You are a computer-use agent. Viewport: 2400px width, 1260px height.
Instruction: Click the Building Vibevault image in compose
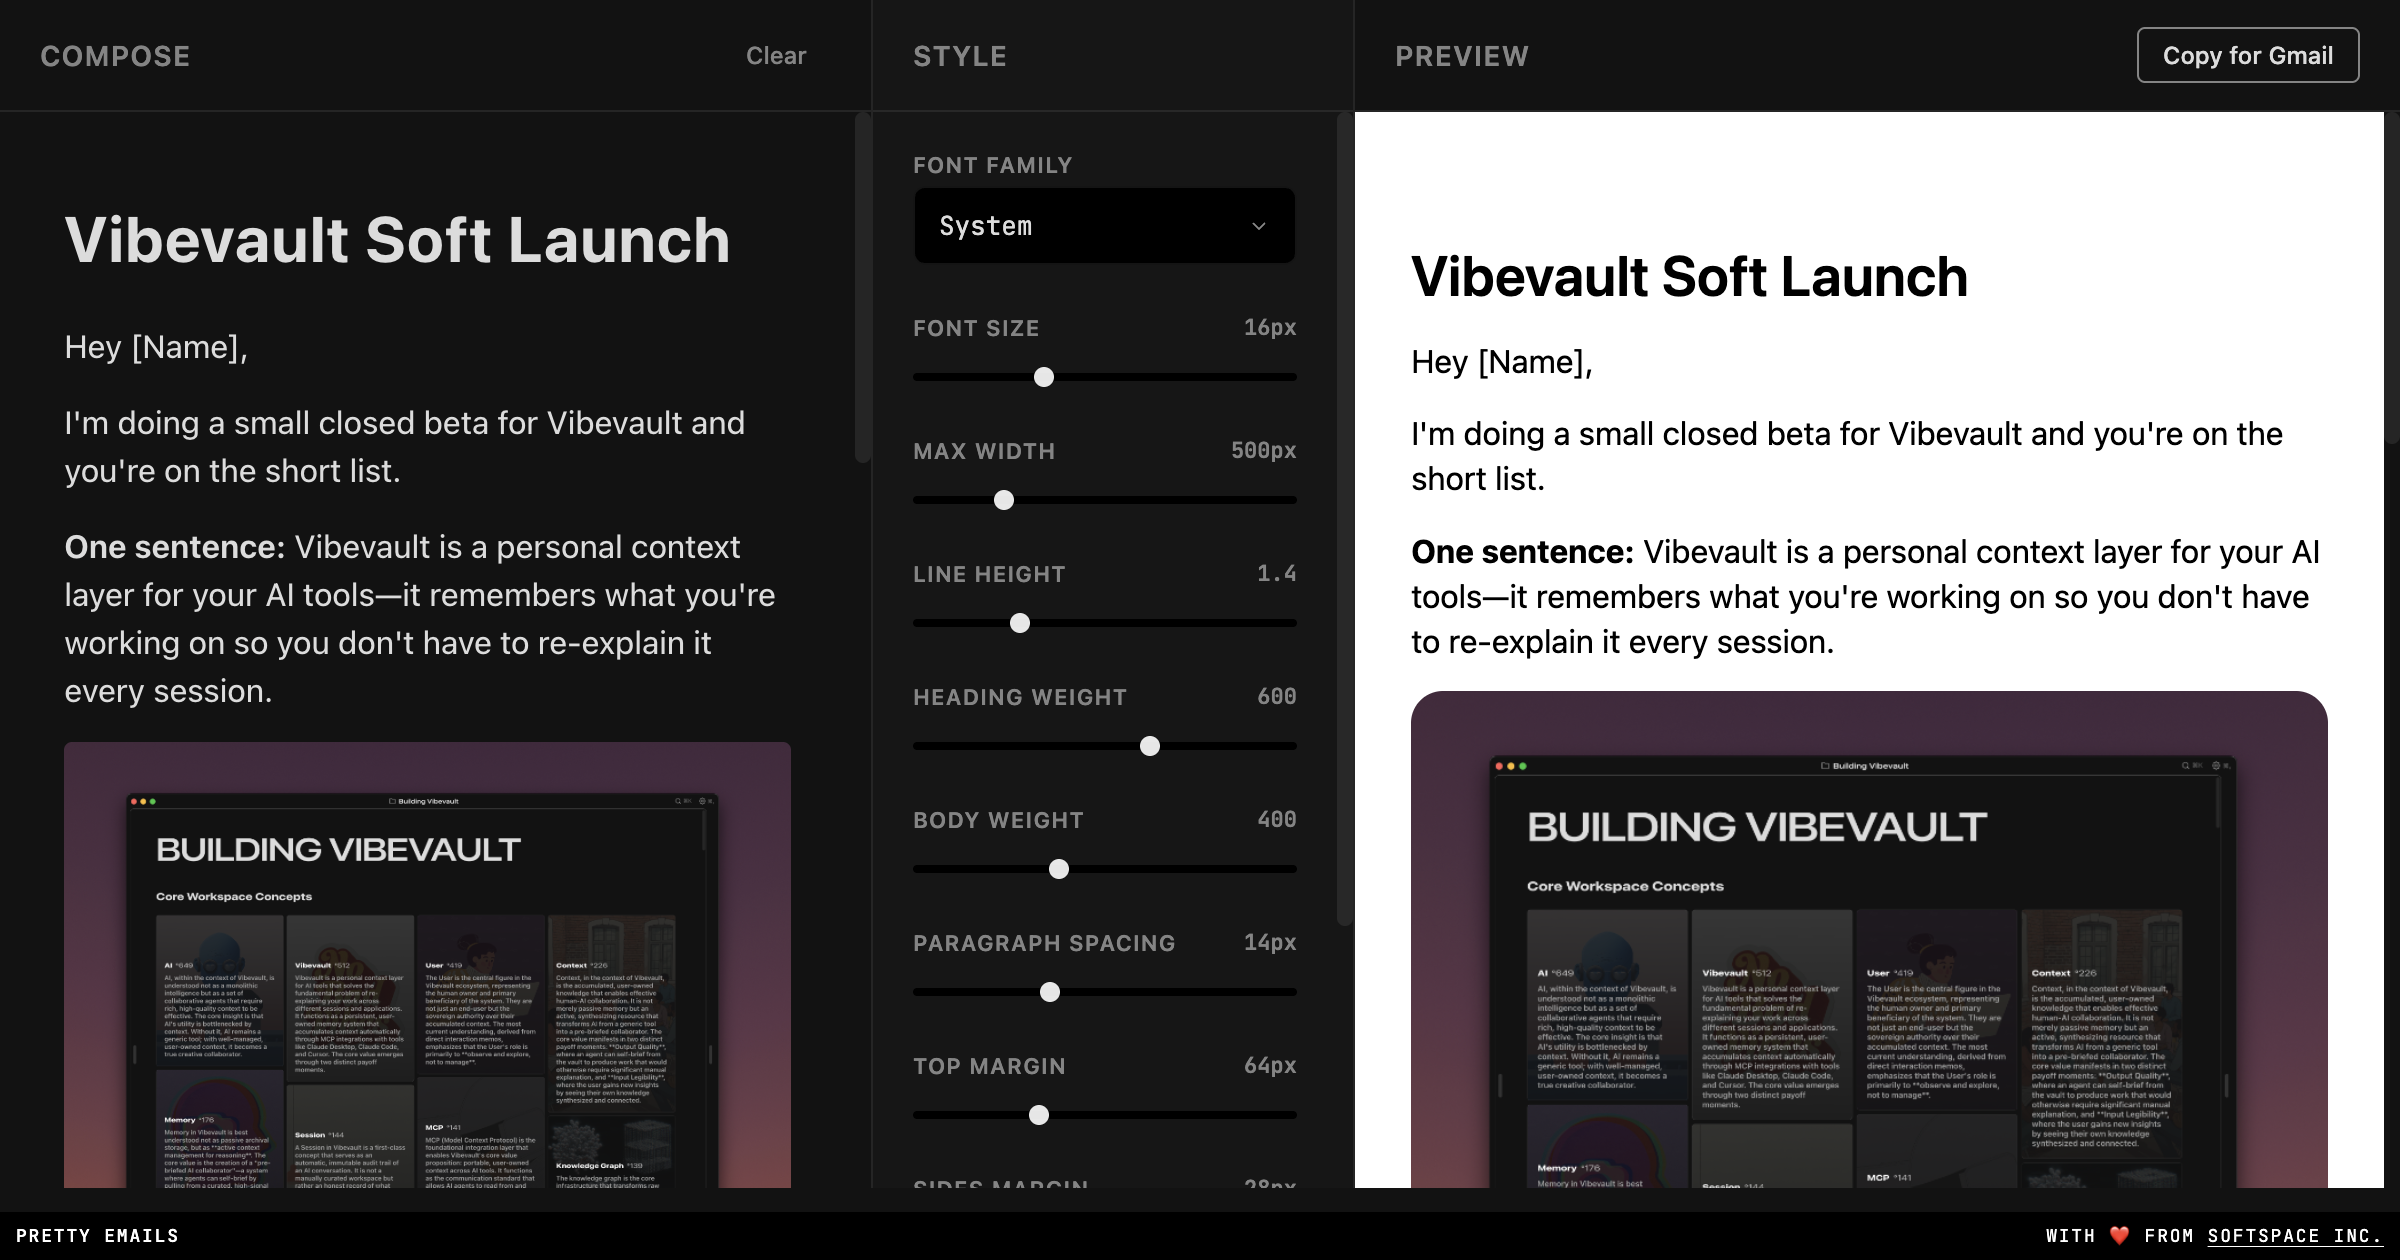click(427, 965)
